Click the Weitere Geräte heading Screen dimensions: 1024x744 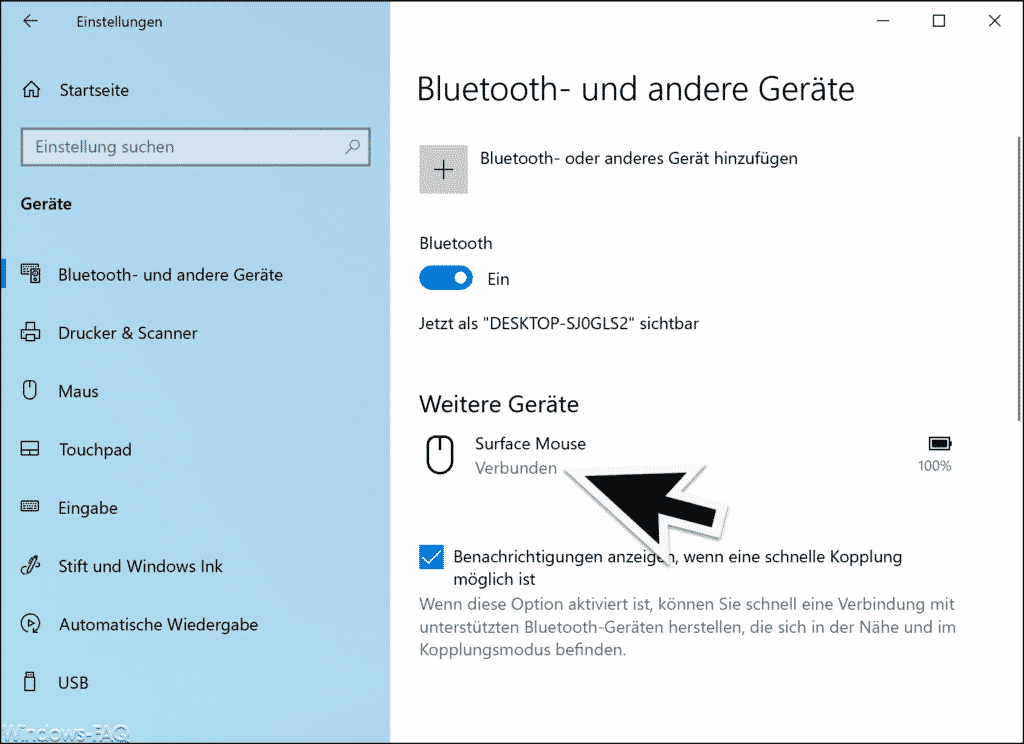click(x=499, y=404)
